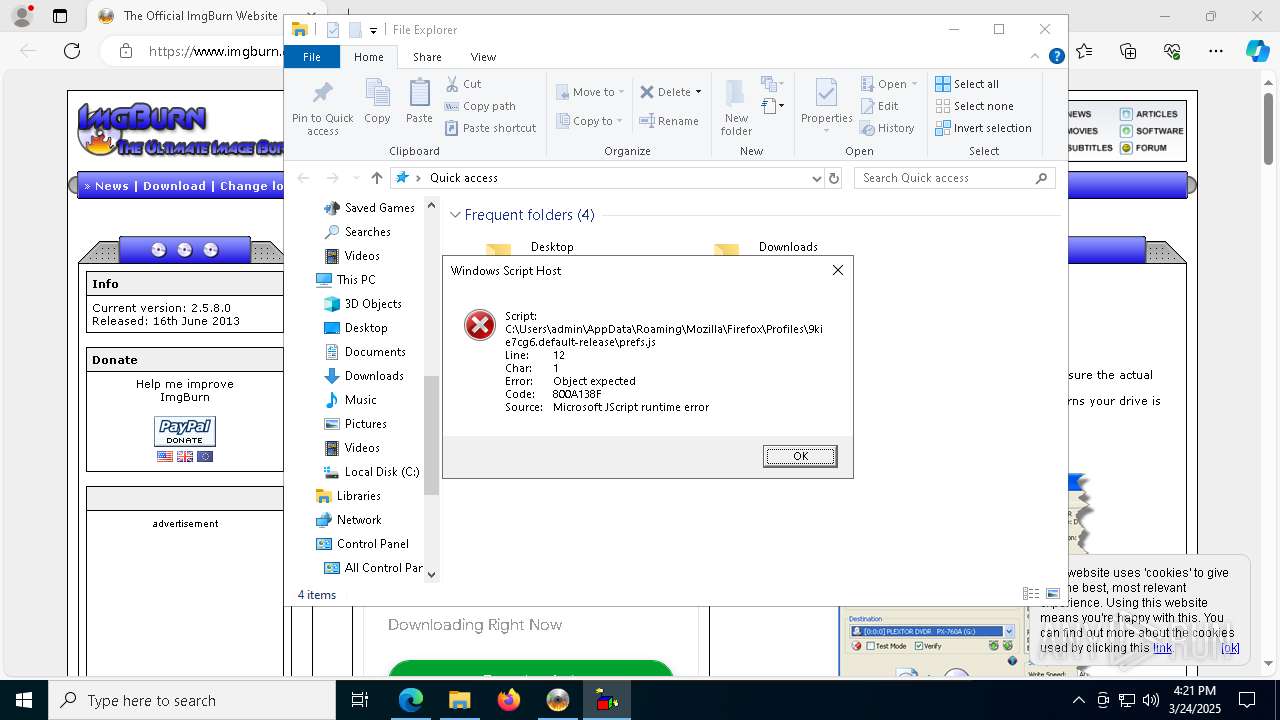Viewport: 1280px width, 720px height.
Task: Click Download link on ImgBurn navigation bar
Action: (x=174, y=186)
